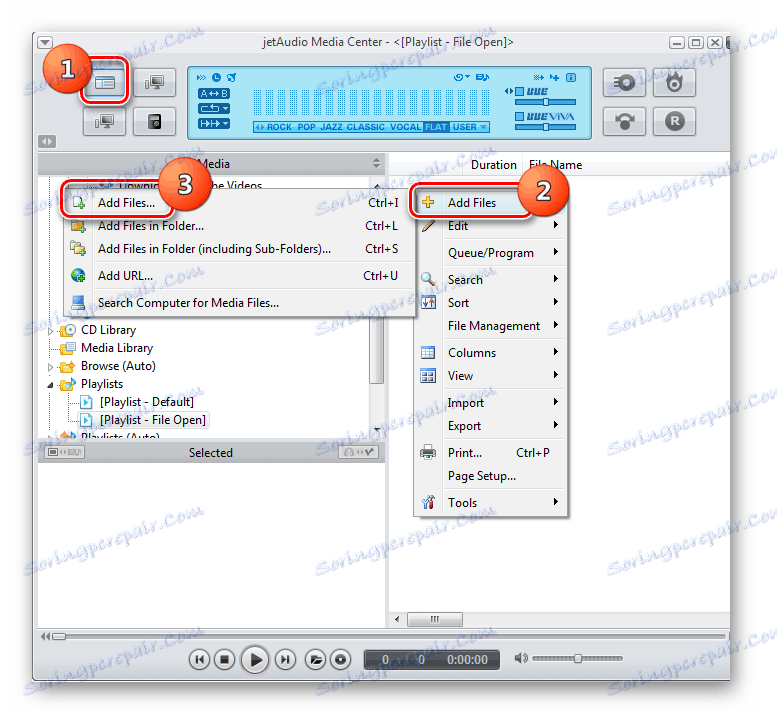The height and width of the screenshot is (714, 777).
Task: Toggle the BBE checkbox
Action: point(519,91)
